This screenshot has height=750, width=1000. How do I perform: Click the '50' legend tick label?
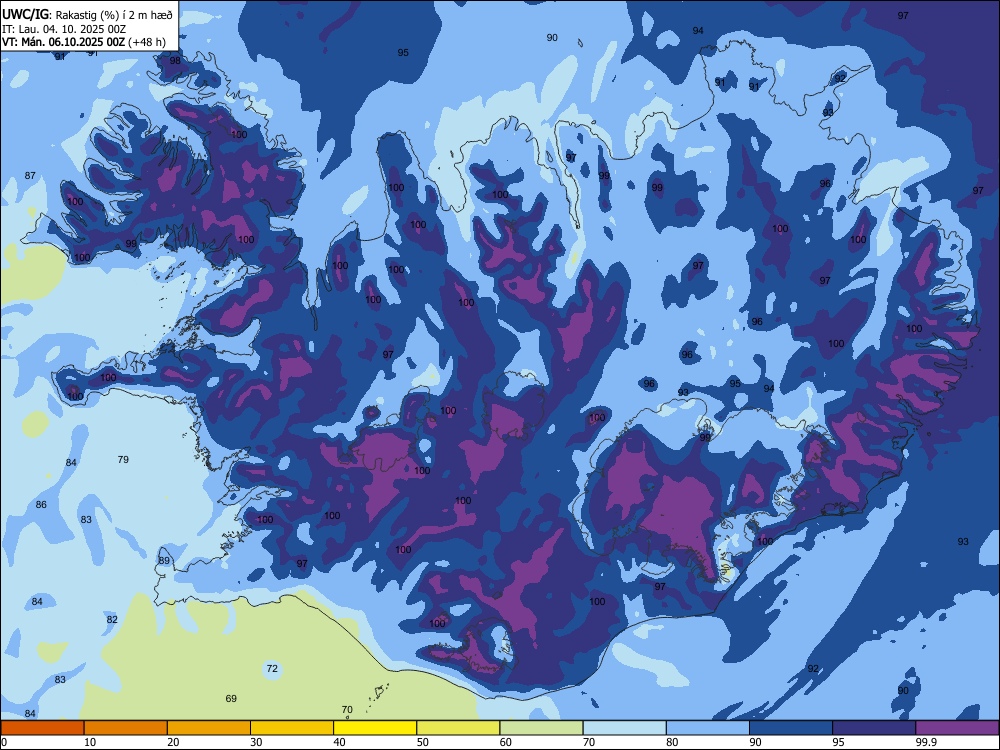(x=423, y=742)
